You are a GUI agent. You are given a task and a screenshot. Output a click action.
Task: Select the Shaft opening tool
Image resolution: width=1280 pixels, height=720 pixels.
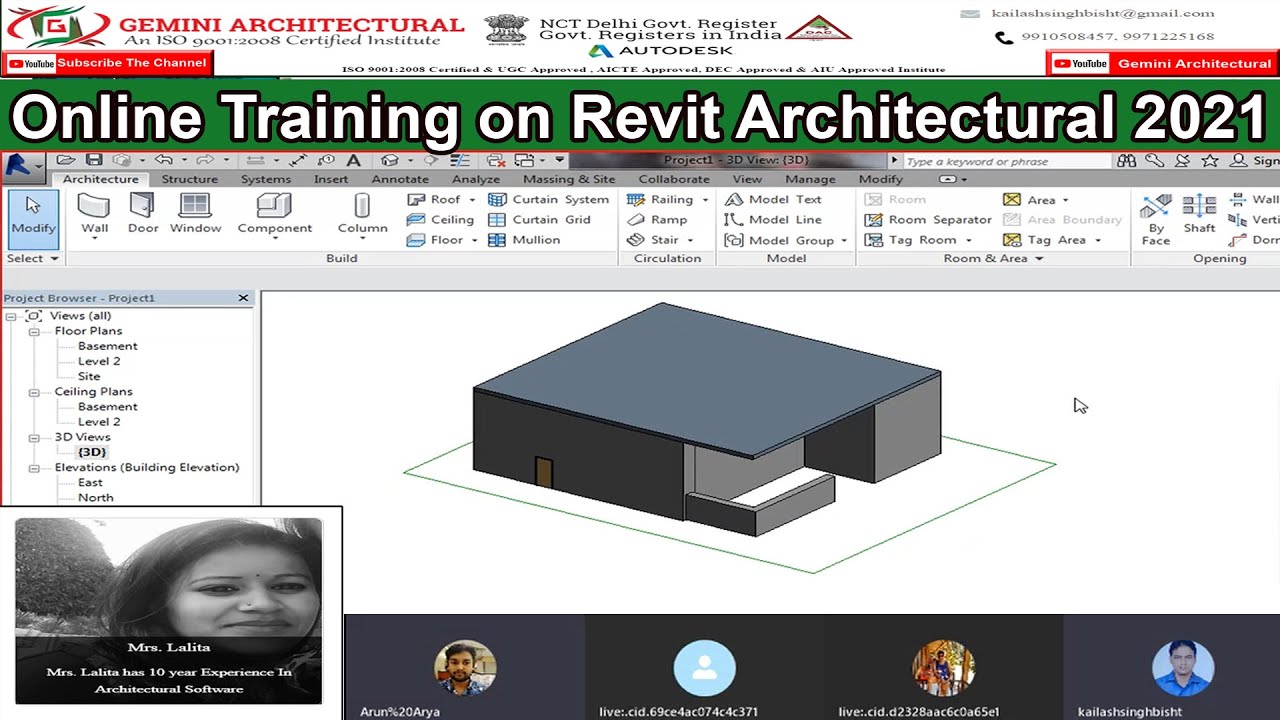coord(1199,215)
